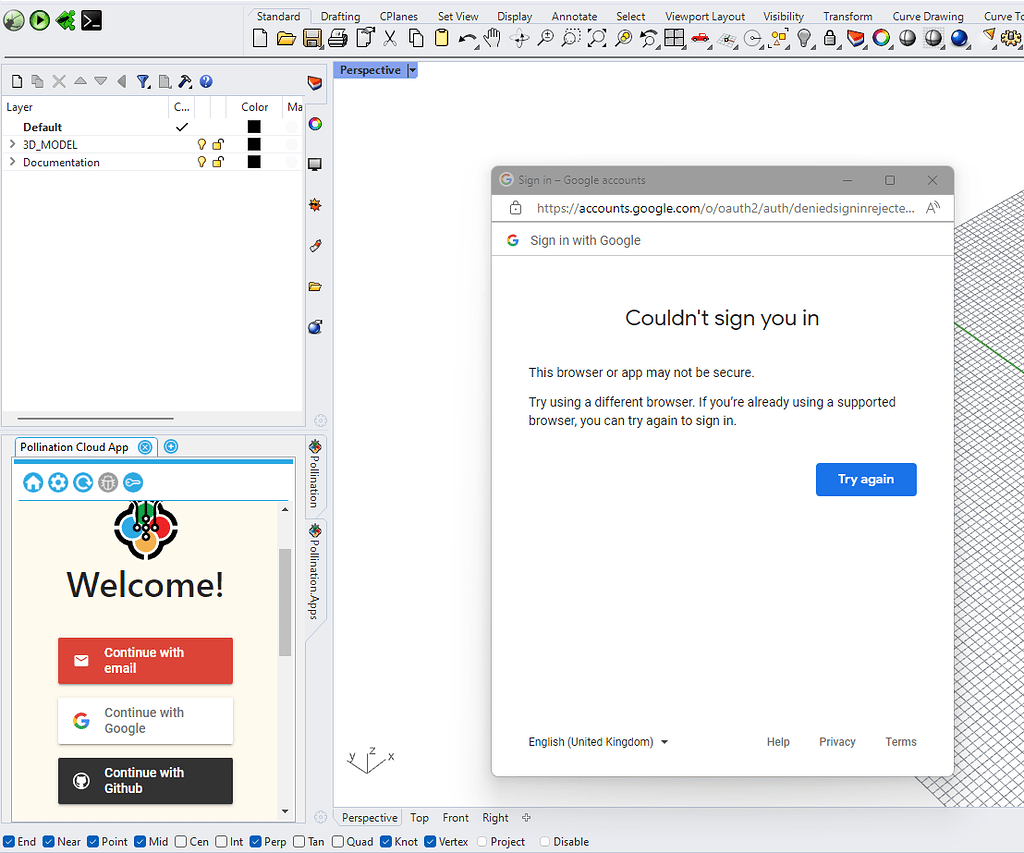This screenshot has width=1024, height=853.
Task: Click the Pollination refresh icon
Action: (x=83, y=482)
